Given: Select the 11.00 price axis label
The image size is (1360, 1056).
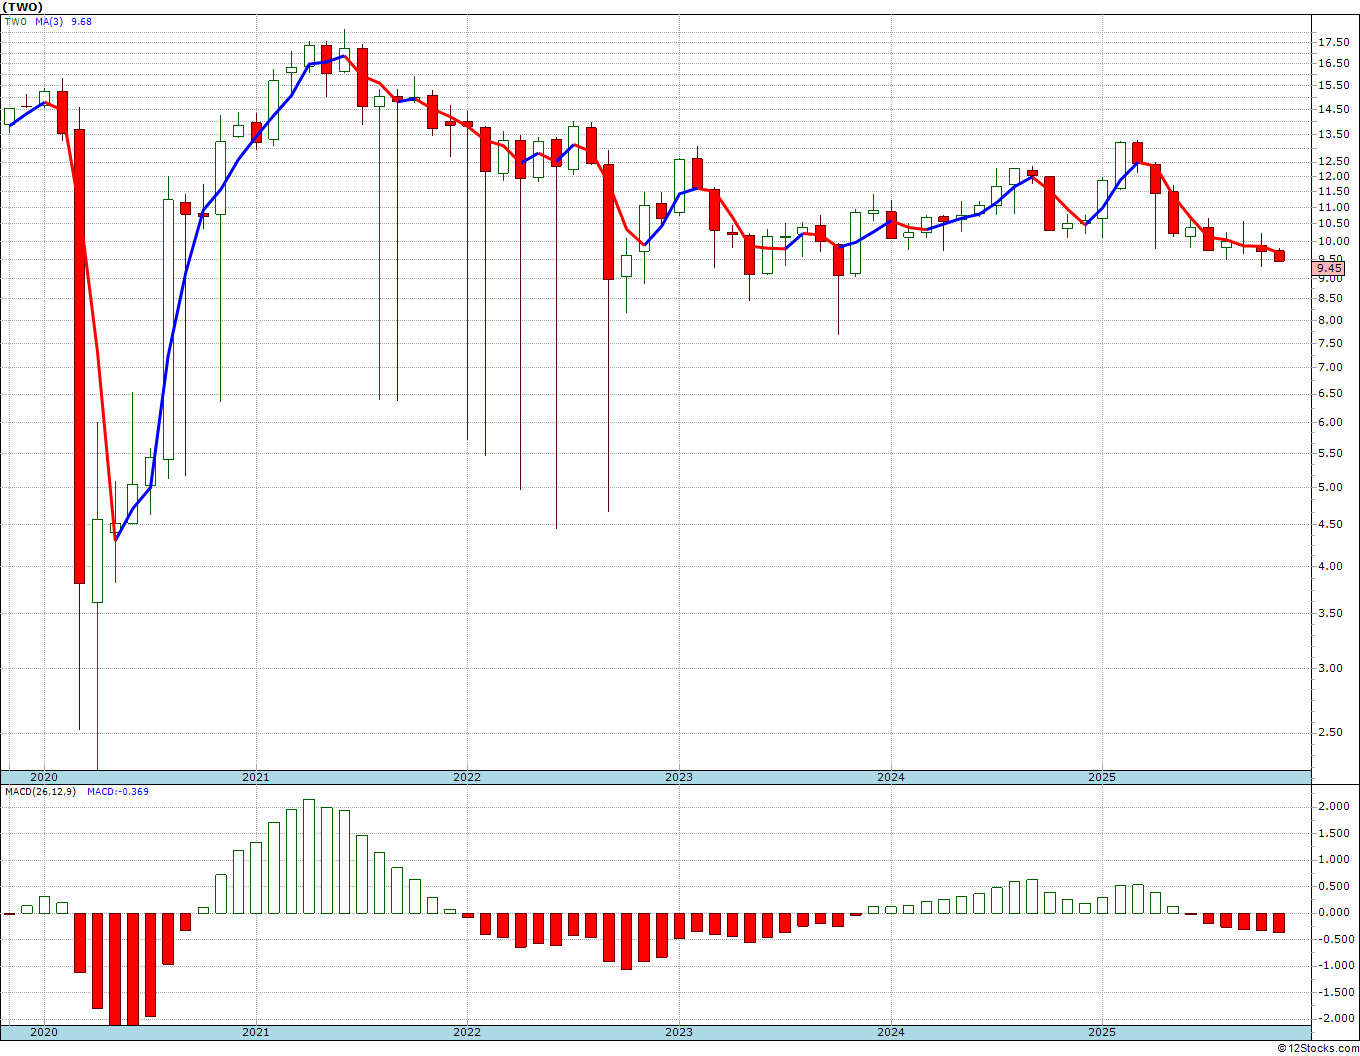Looking at the screenshot, I should coord(1334,207).
